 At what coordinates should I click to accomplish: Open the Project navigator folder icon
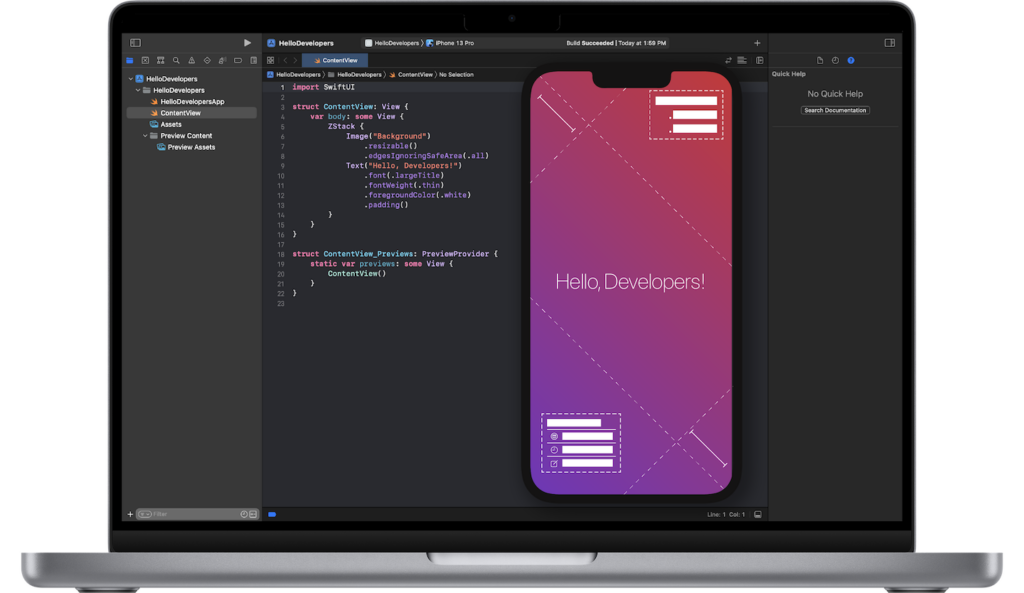(x=131, y=60)
